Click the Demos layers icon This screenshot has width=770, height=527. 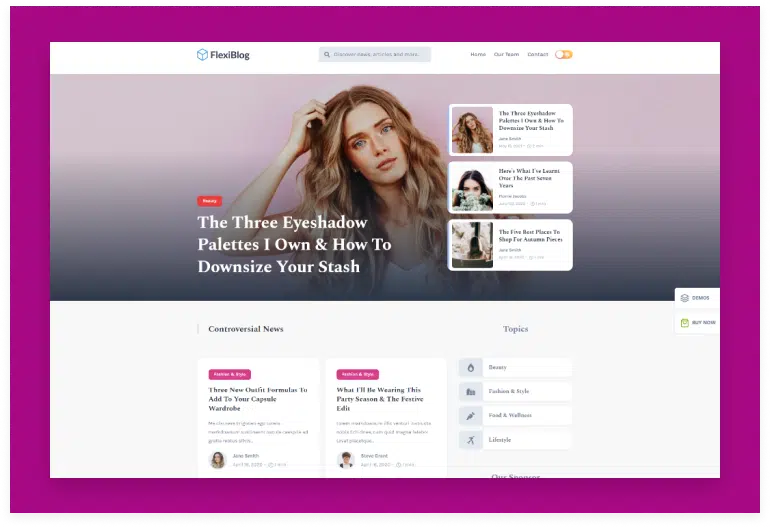pyautogui.click(x=685, y=298)
